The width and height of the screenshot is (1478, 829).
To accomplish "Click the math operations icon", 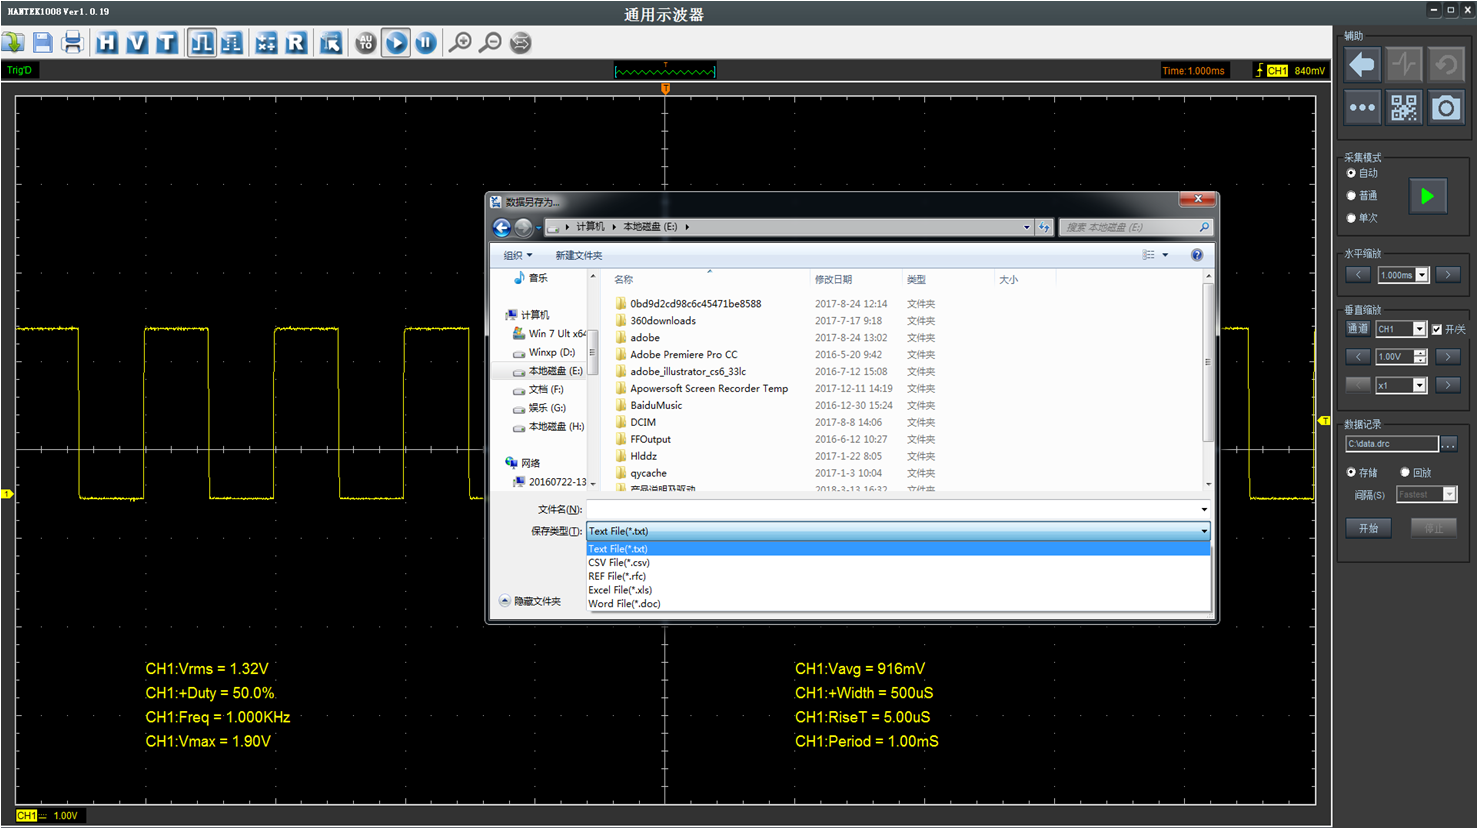I will [x=266, y=43].
